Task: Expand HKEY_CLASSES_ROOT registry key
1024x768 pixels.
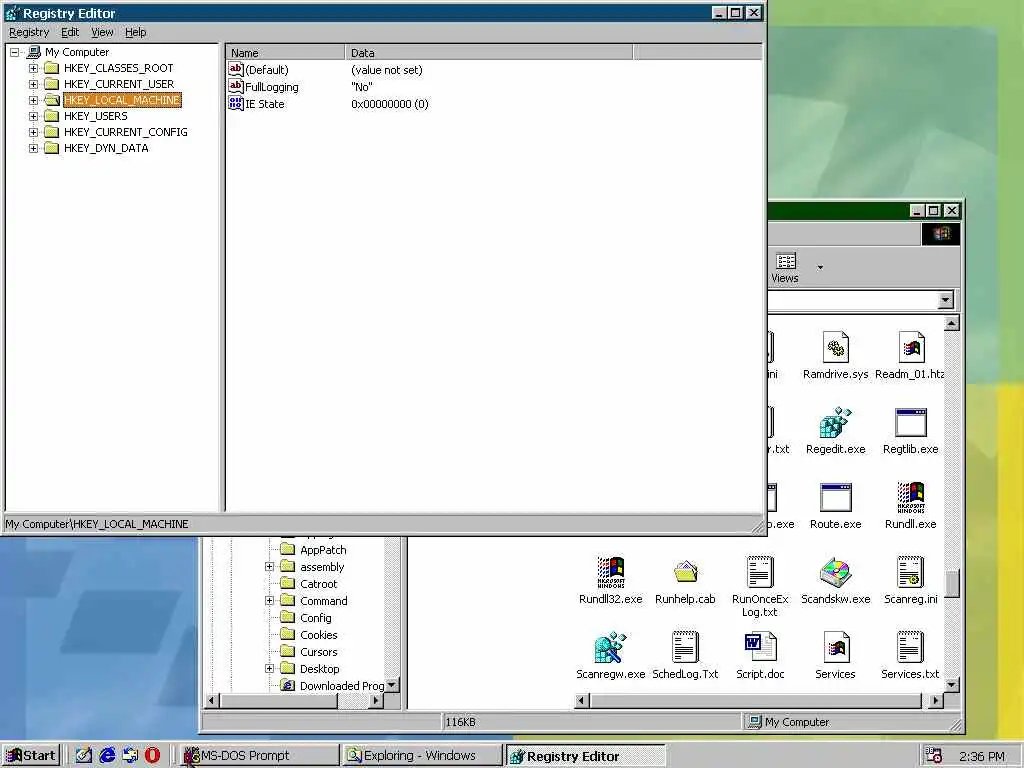Action: click(33, 68)
